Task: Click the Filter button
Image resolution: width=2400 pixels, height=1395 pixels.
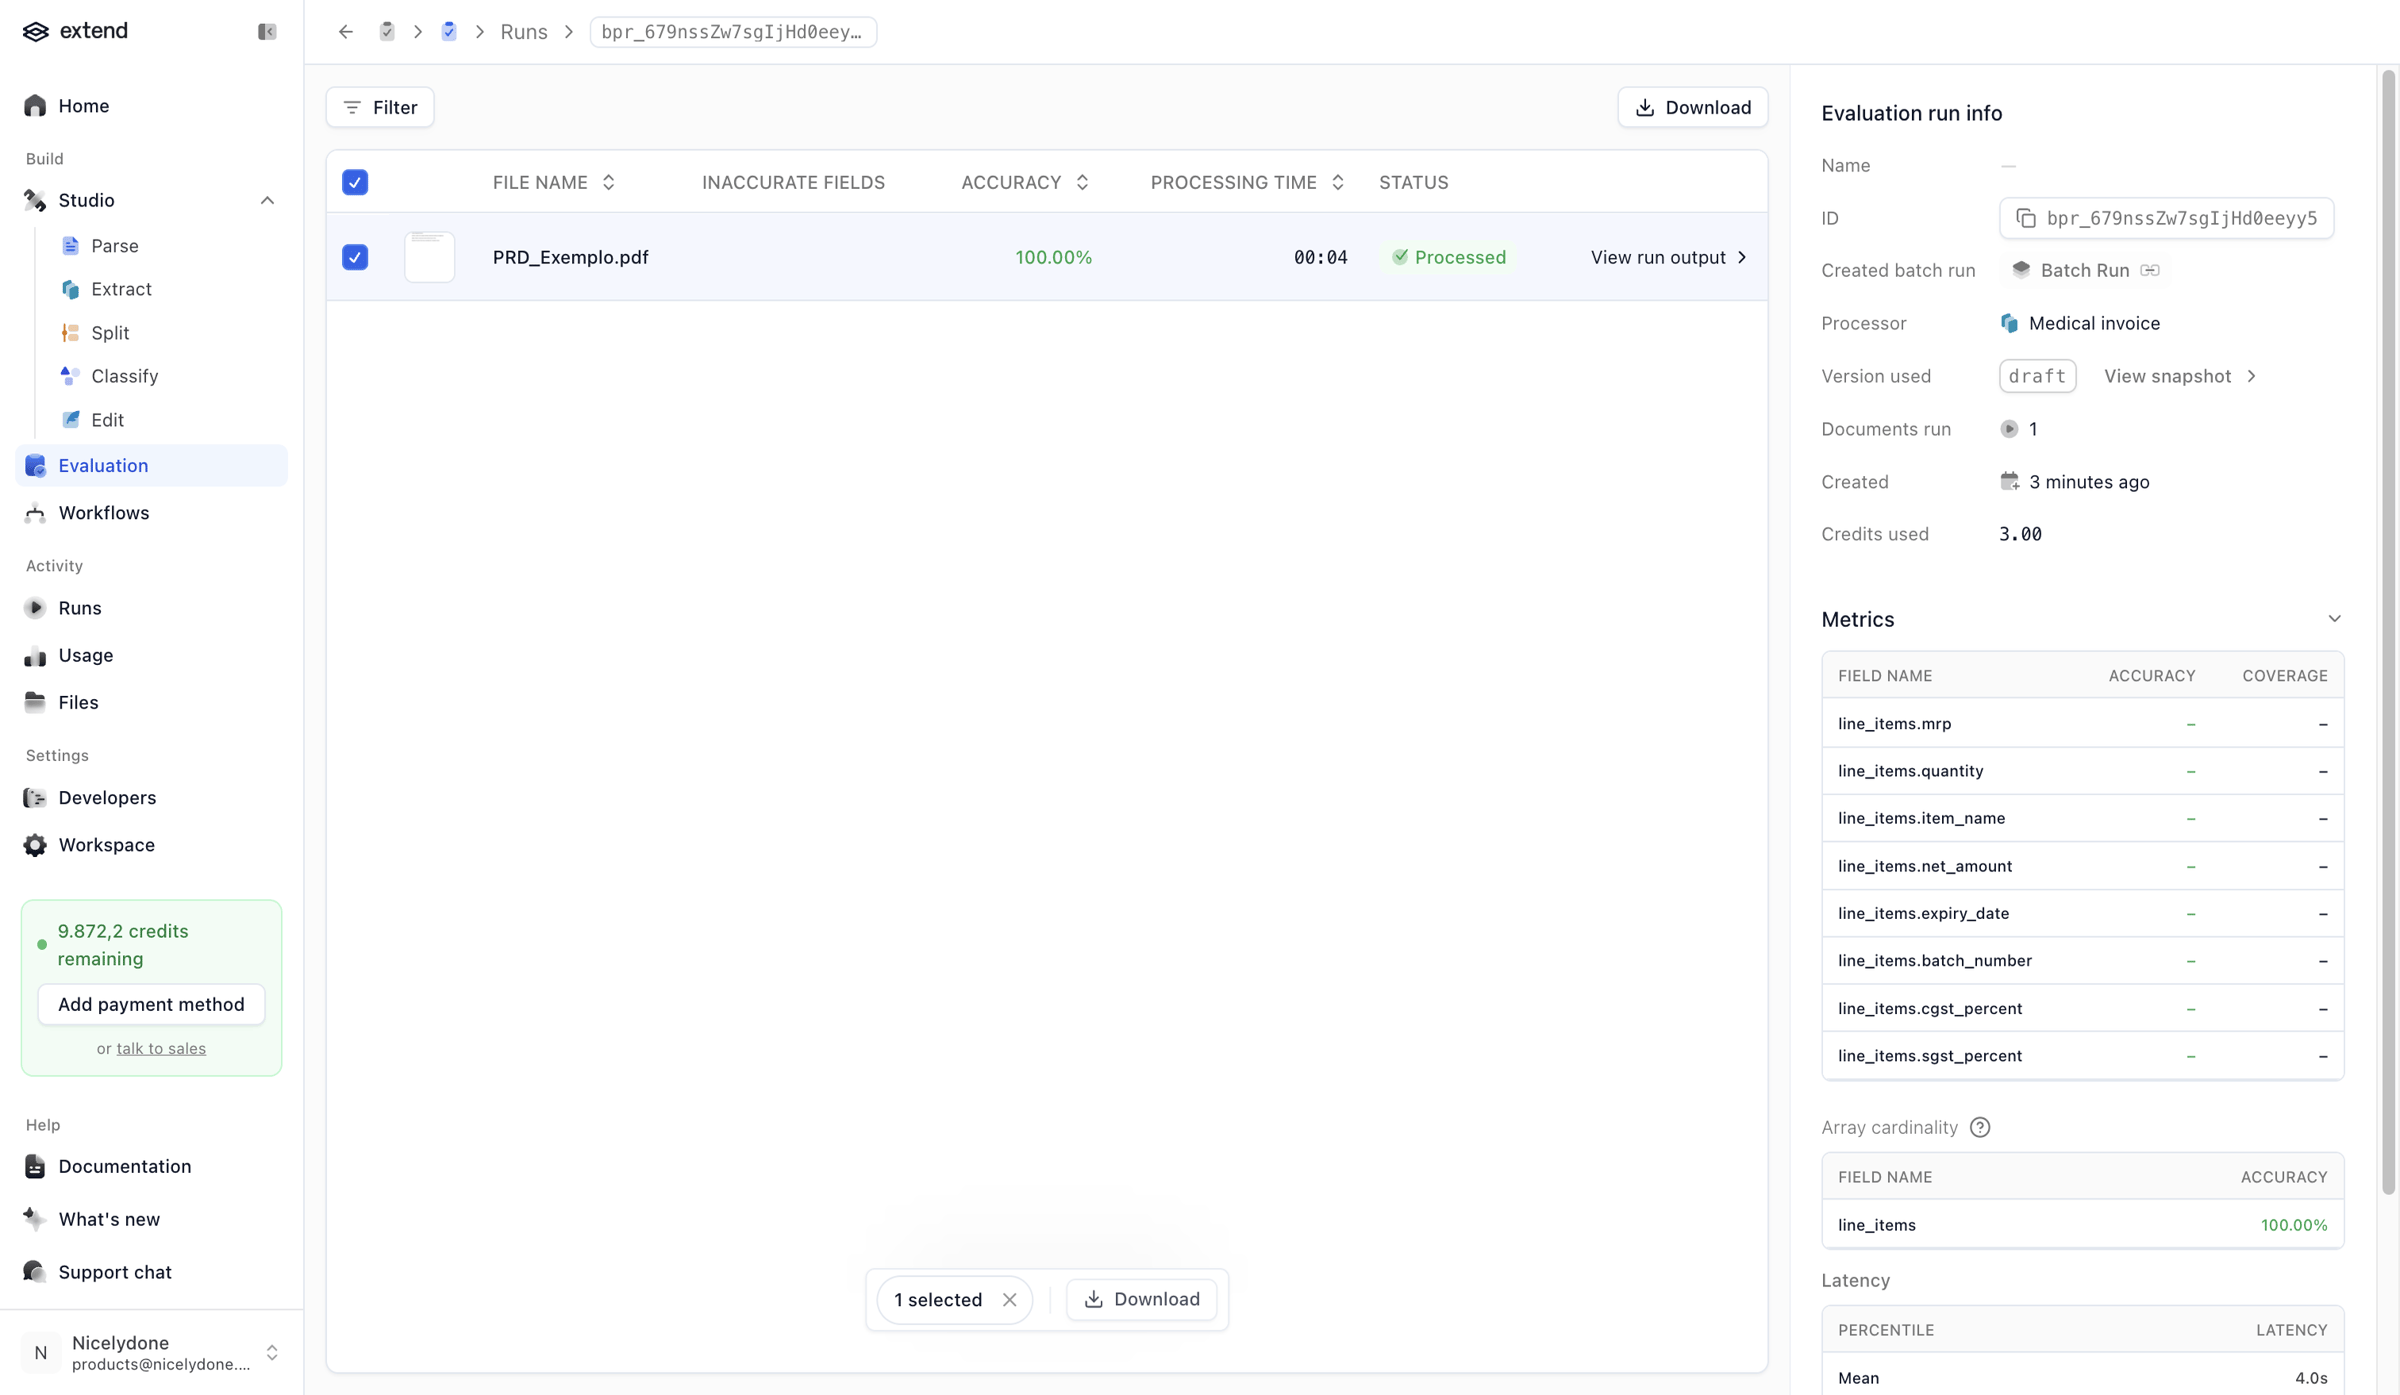Action: [380, 107]
